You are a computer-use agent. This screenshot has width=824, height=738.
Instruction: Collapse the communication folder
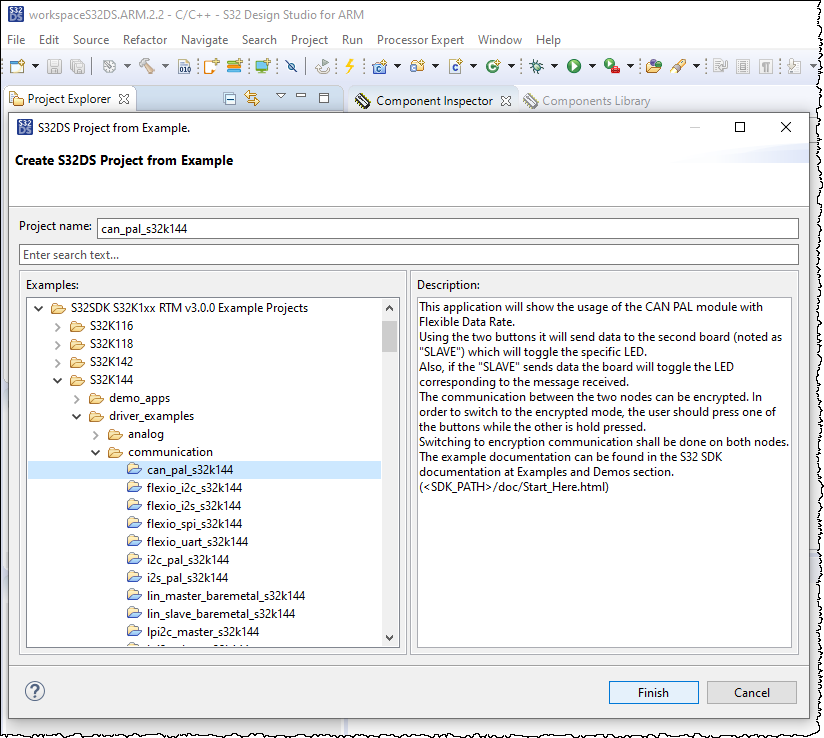[95, 452]
